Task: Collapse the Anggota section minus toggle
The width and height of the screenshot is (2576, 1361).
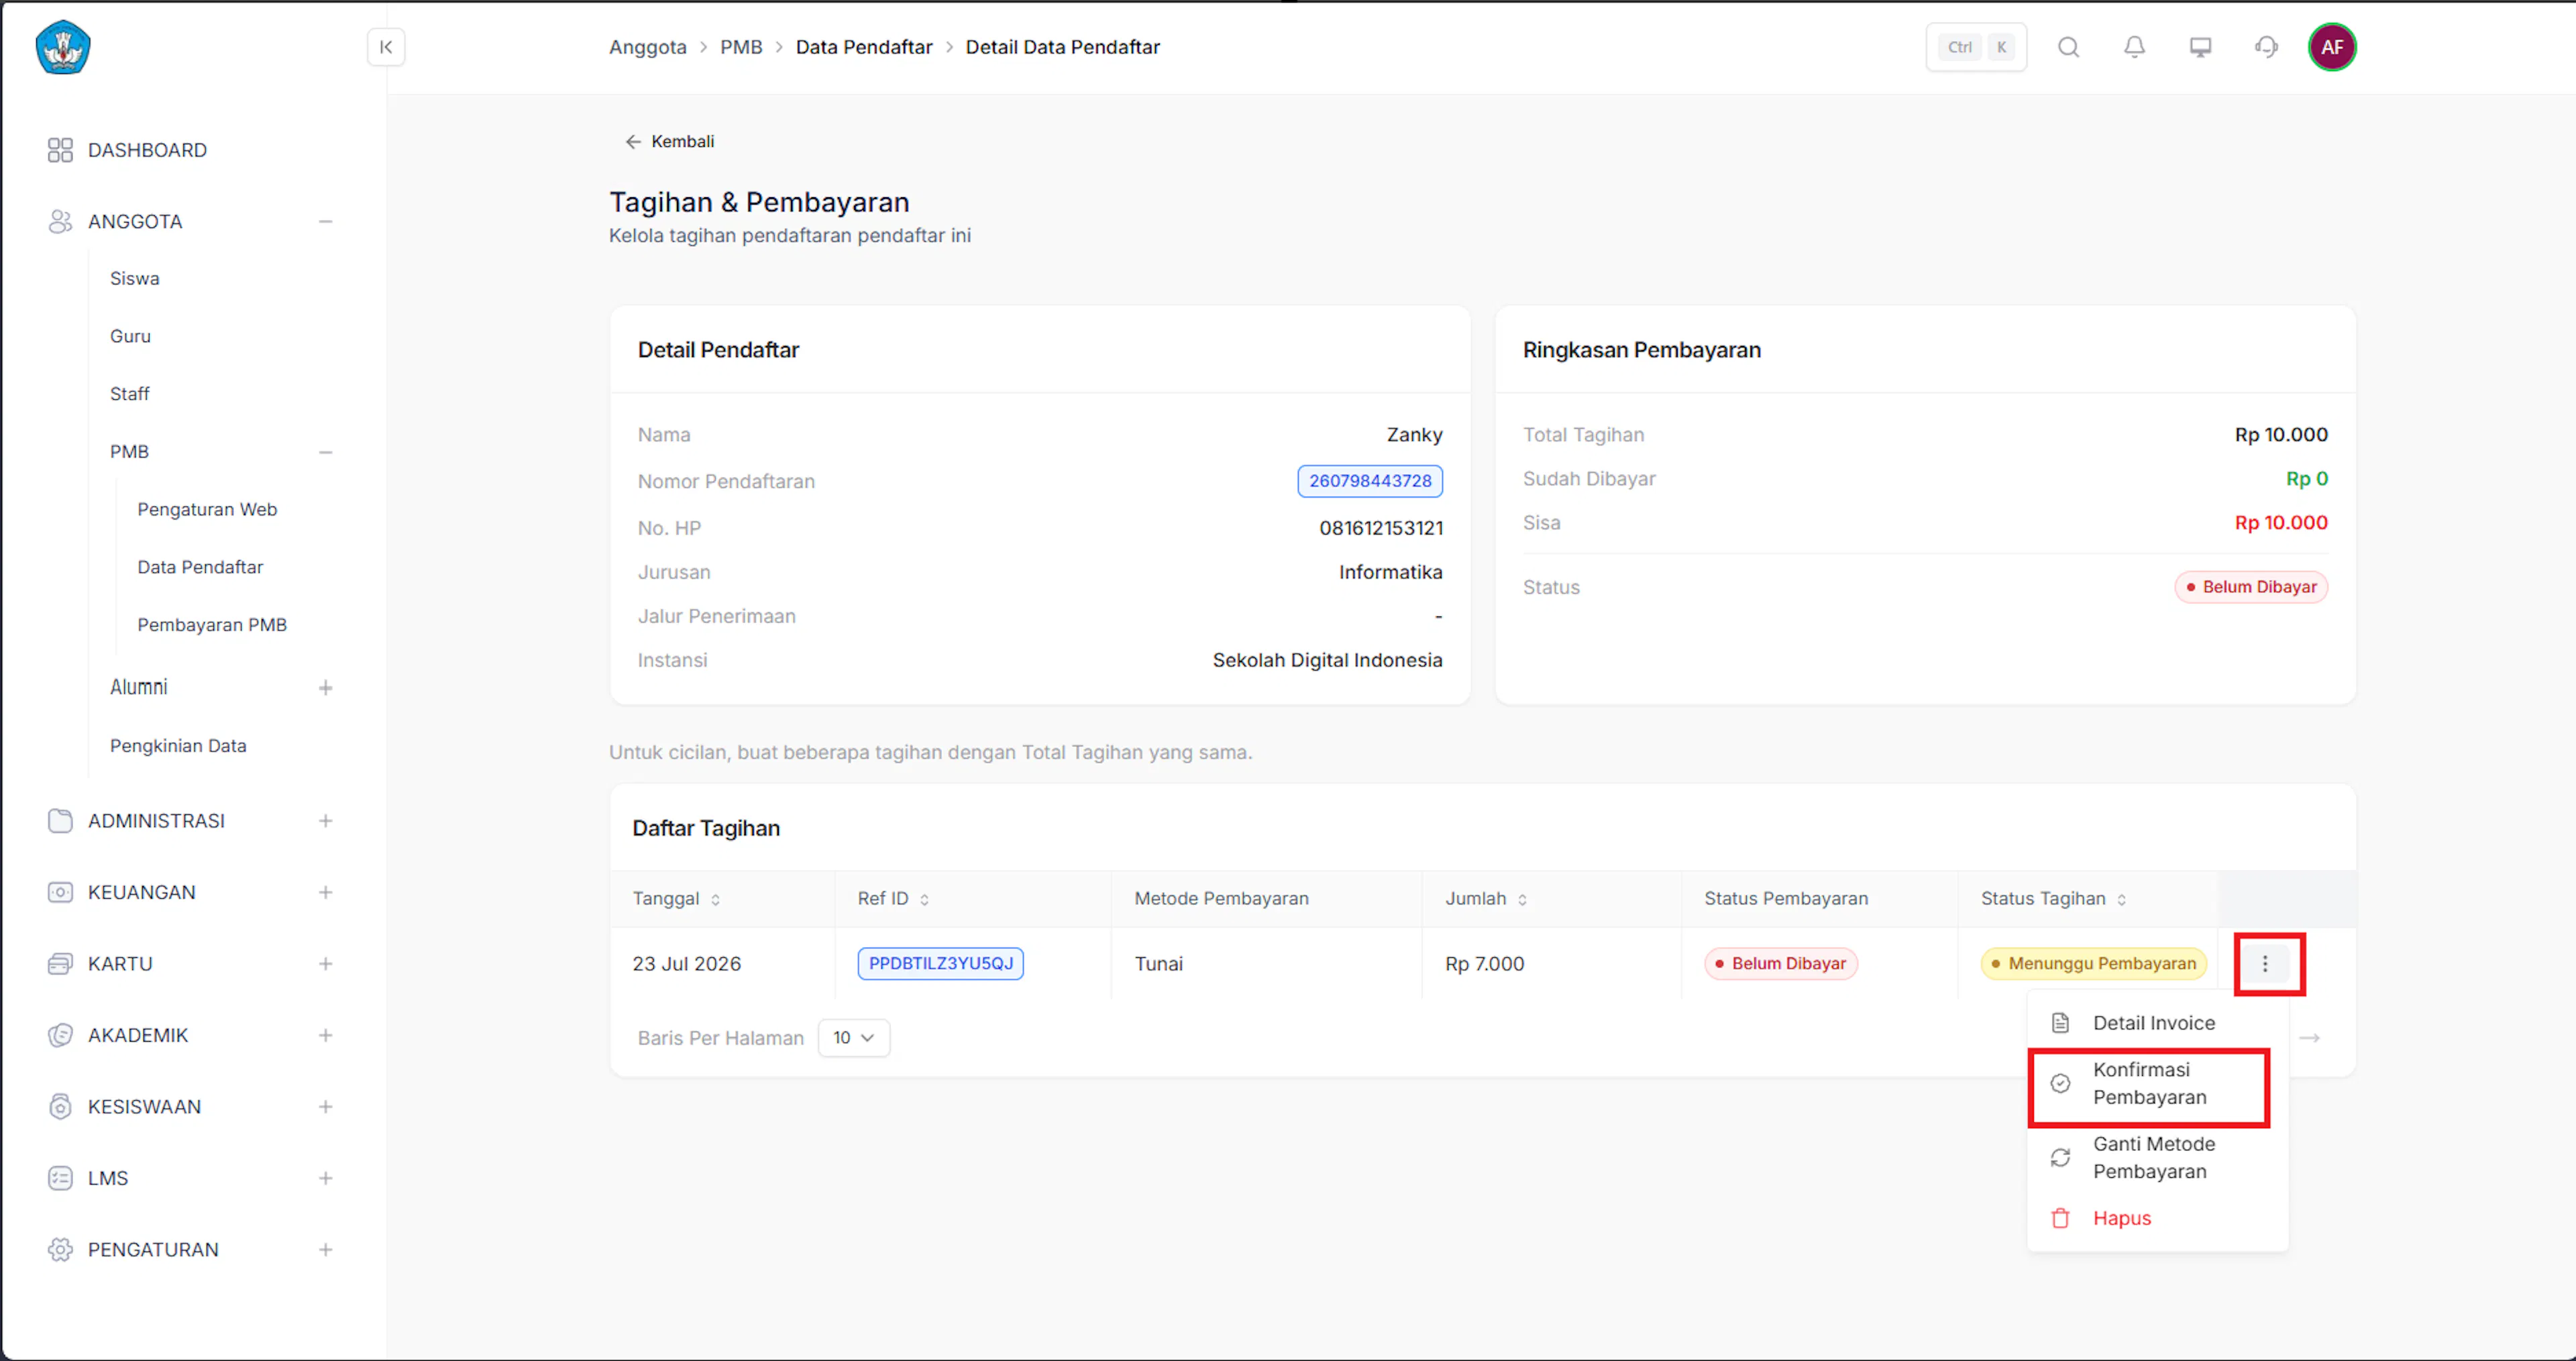Action: click(325, 221)
